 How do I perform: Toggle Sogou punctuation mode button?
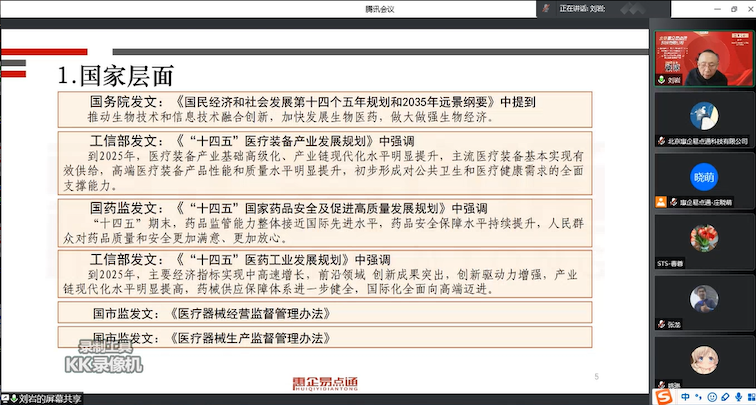tap(698, 398)
